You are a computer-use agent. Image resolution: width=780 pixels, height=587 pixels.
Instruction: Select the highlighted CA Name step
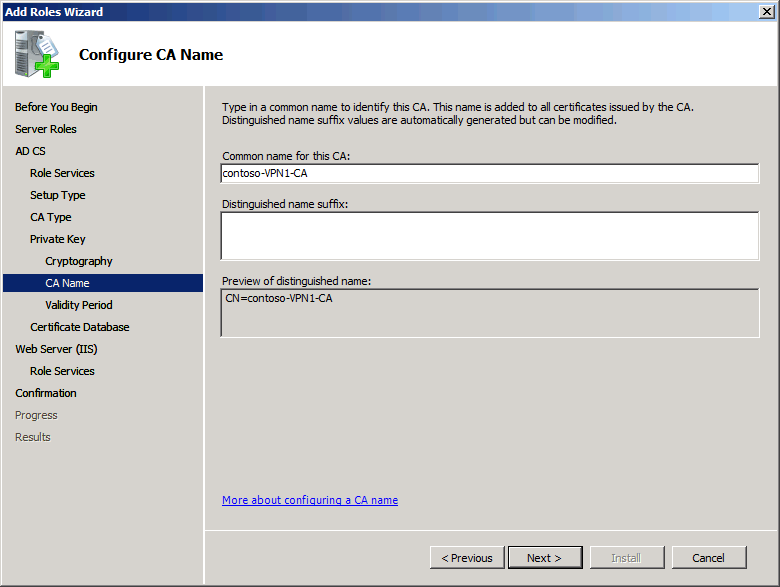(x=103, y=283)
